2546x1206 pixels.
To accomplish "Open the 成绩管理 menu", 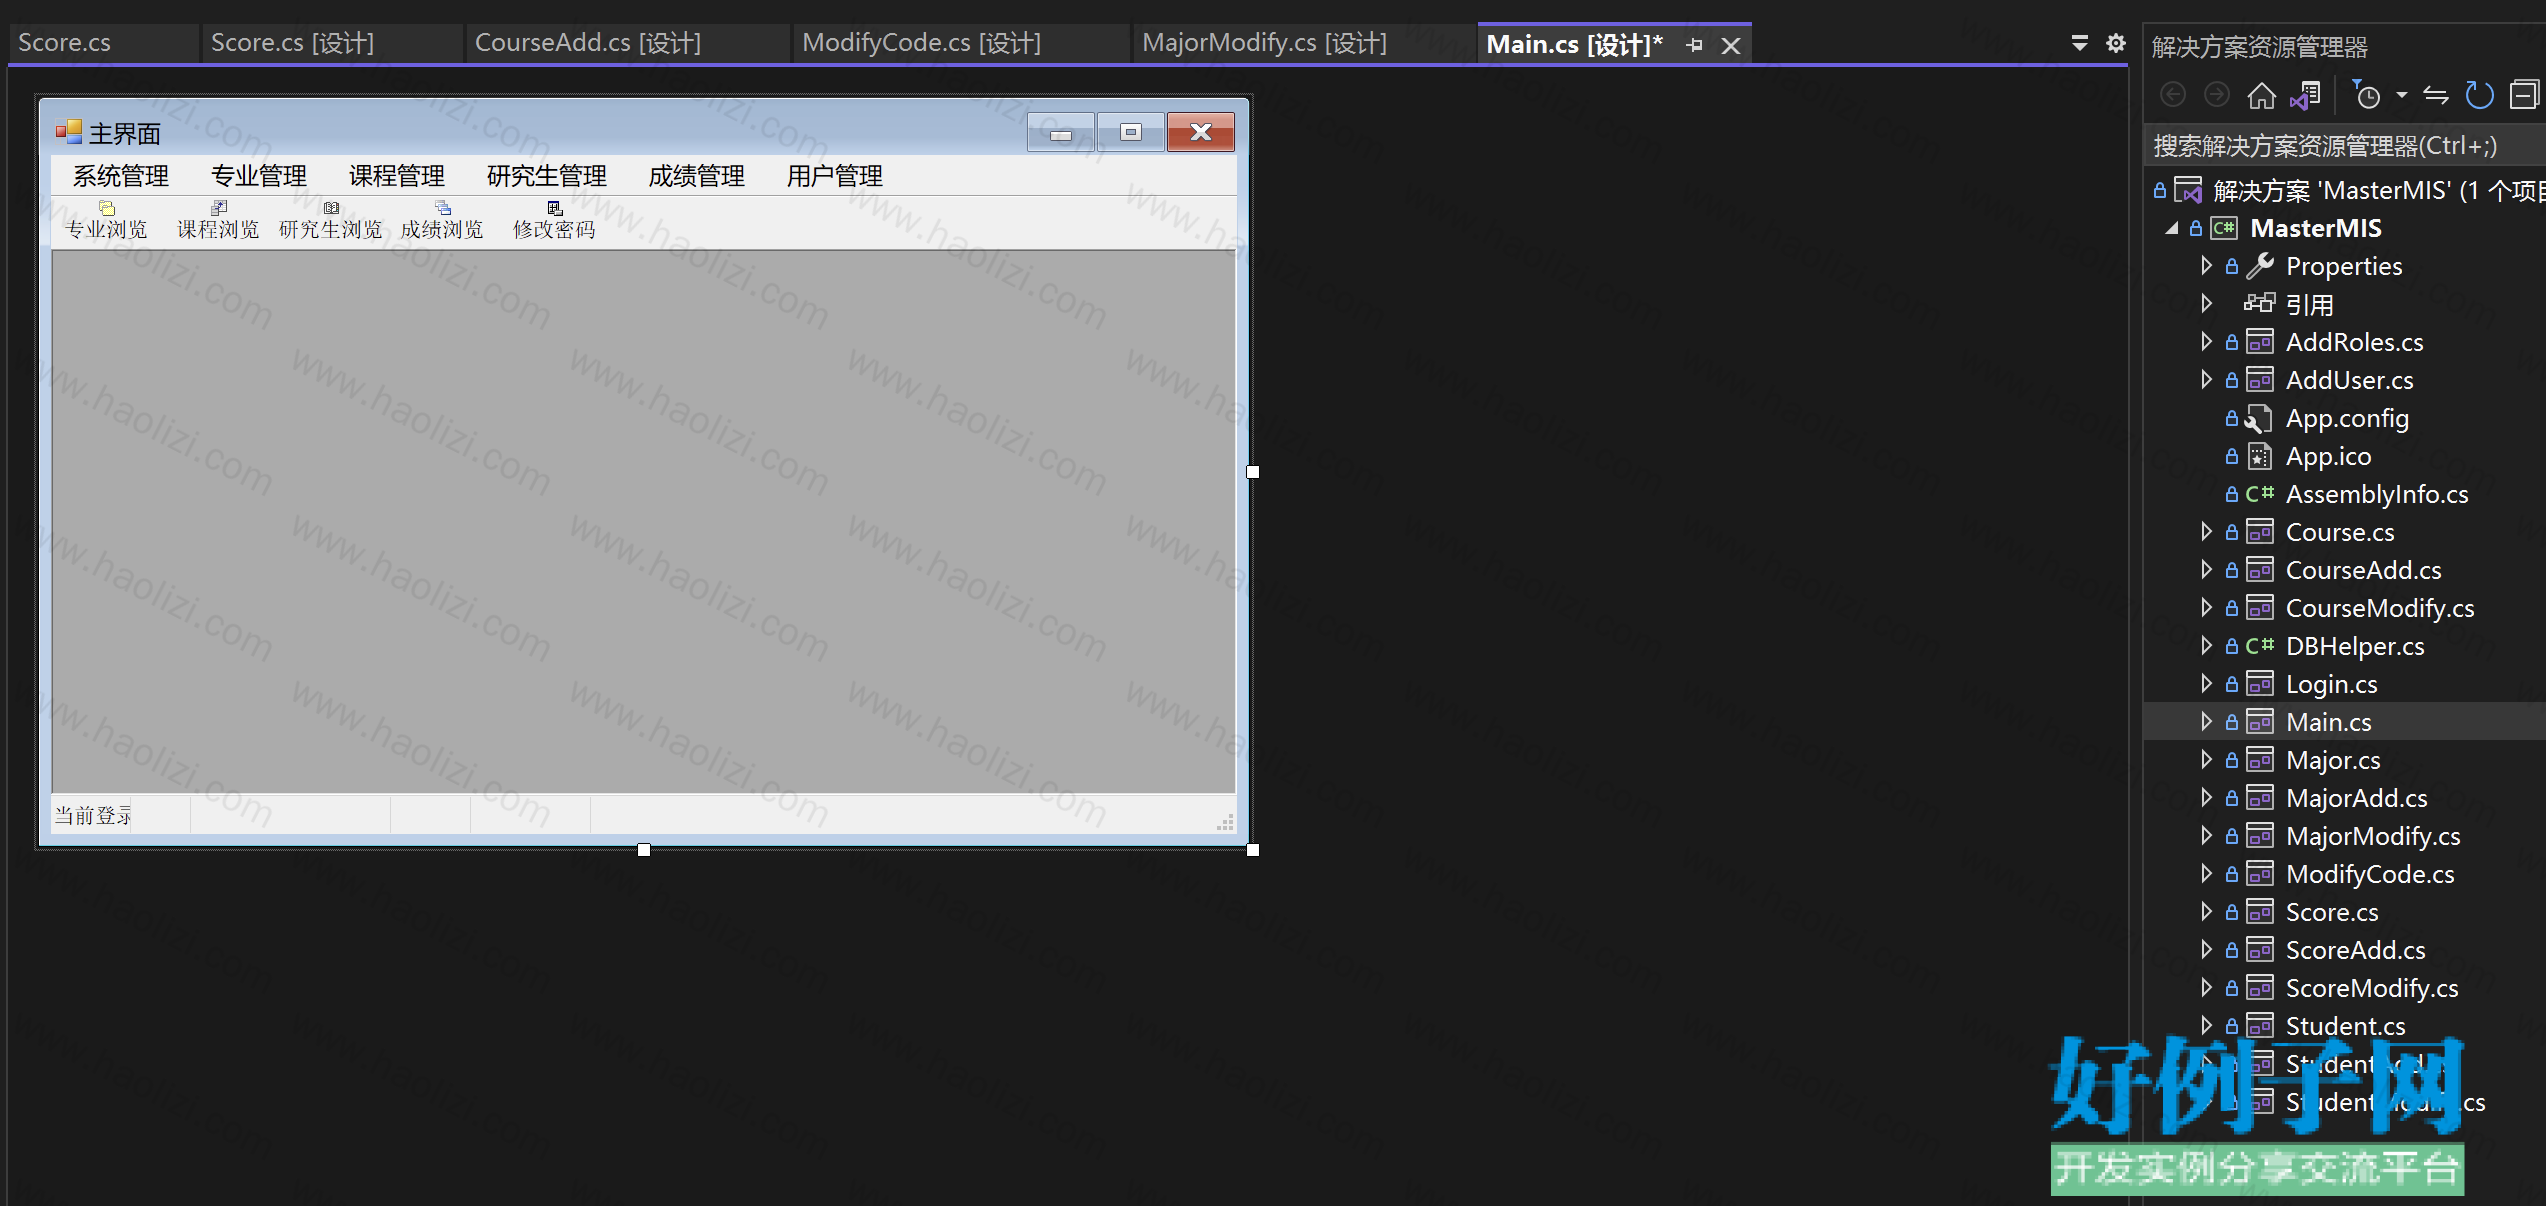I will click(697, 176).
